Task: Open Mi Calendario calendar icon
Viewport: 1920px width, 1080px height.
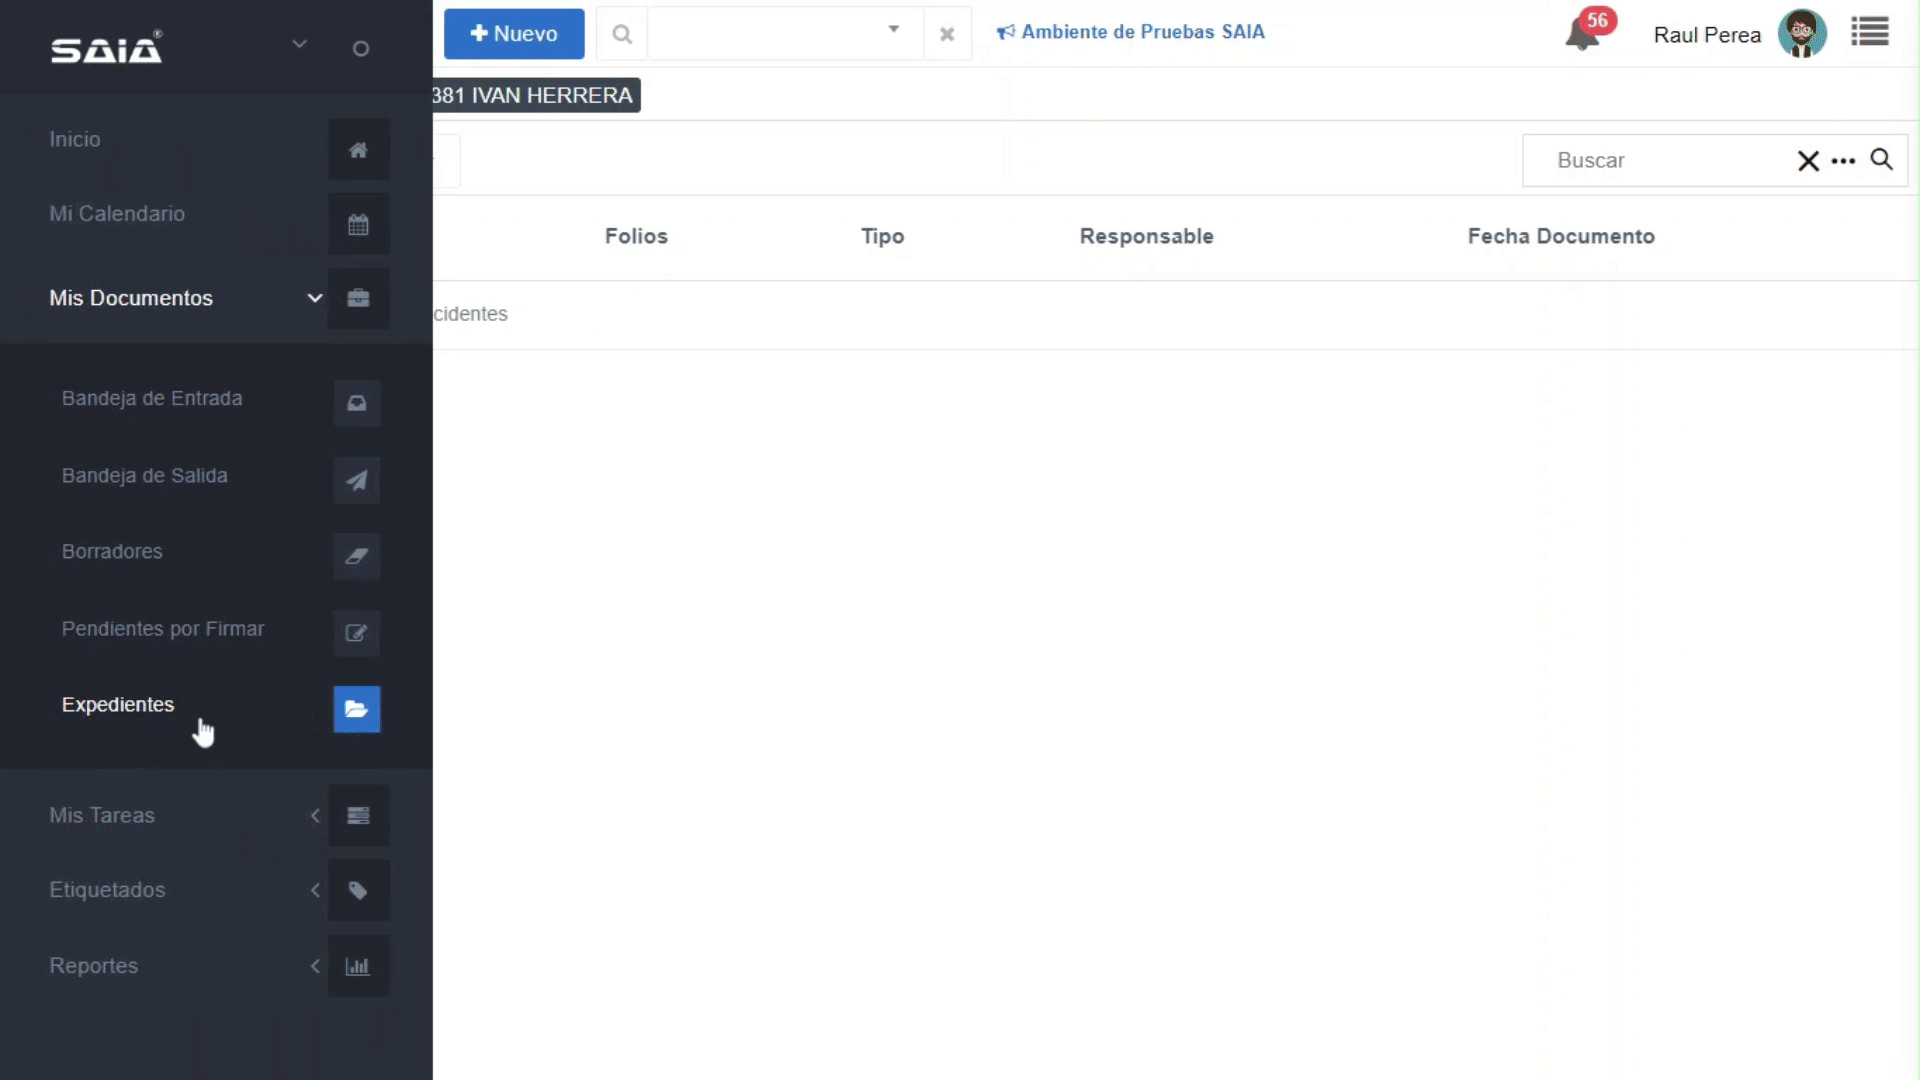Action: point(358,224)
